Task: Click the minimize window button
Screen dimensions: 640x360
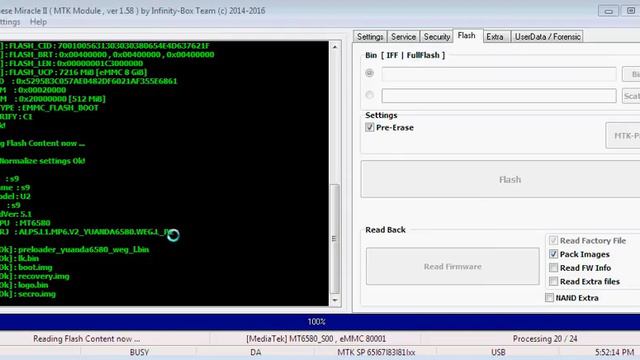Action: (608, 11)
